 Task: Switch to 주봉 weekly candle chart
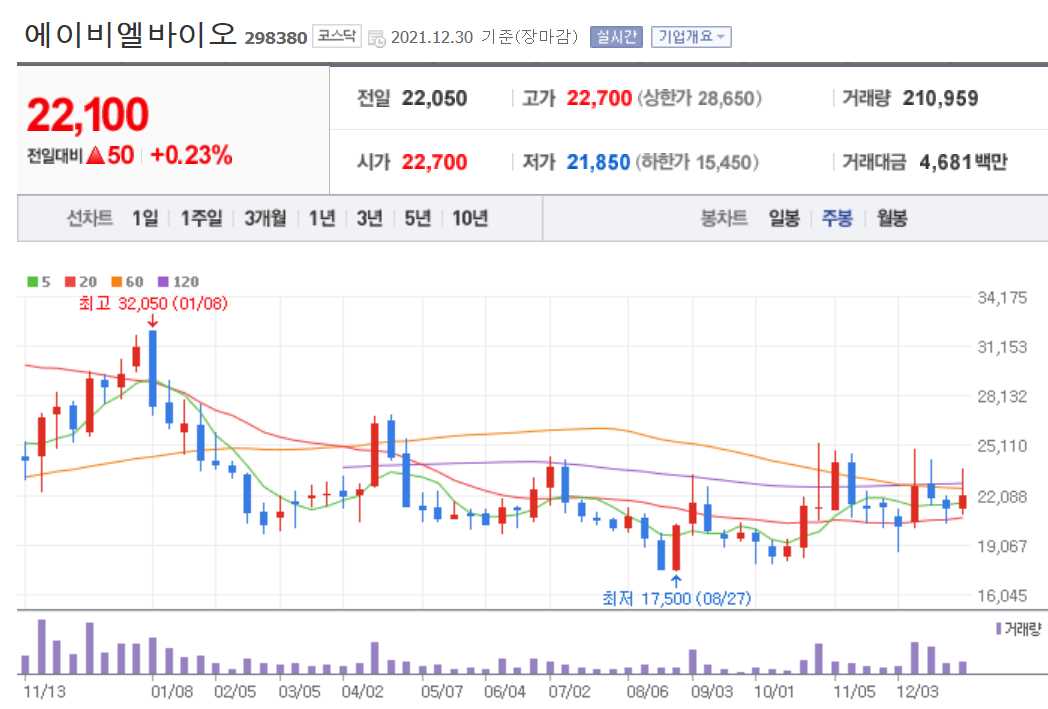click(x=837, y=218)
